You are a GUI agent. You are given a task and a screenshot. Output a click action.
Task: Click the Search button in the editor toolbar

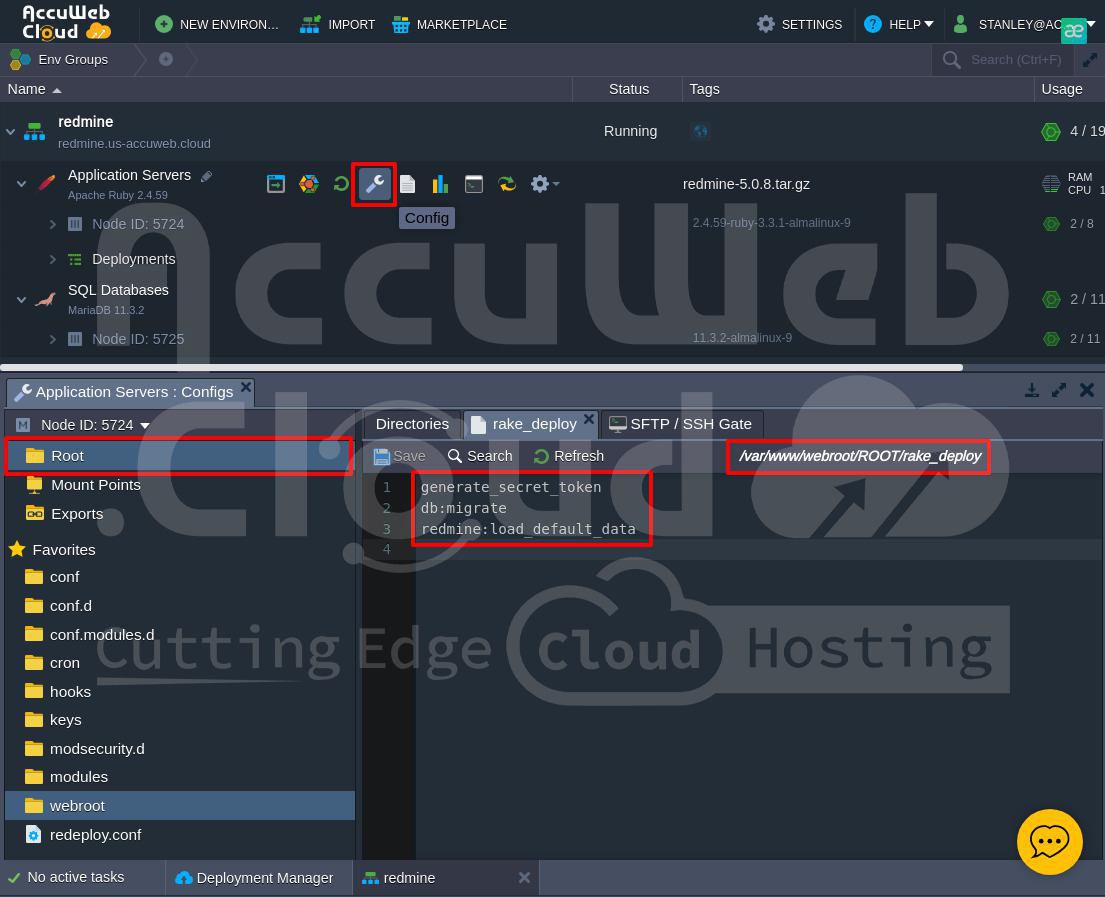(480, 456)
